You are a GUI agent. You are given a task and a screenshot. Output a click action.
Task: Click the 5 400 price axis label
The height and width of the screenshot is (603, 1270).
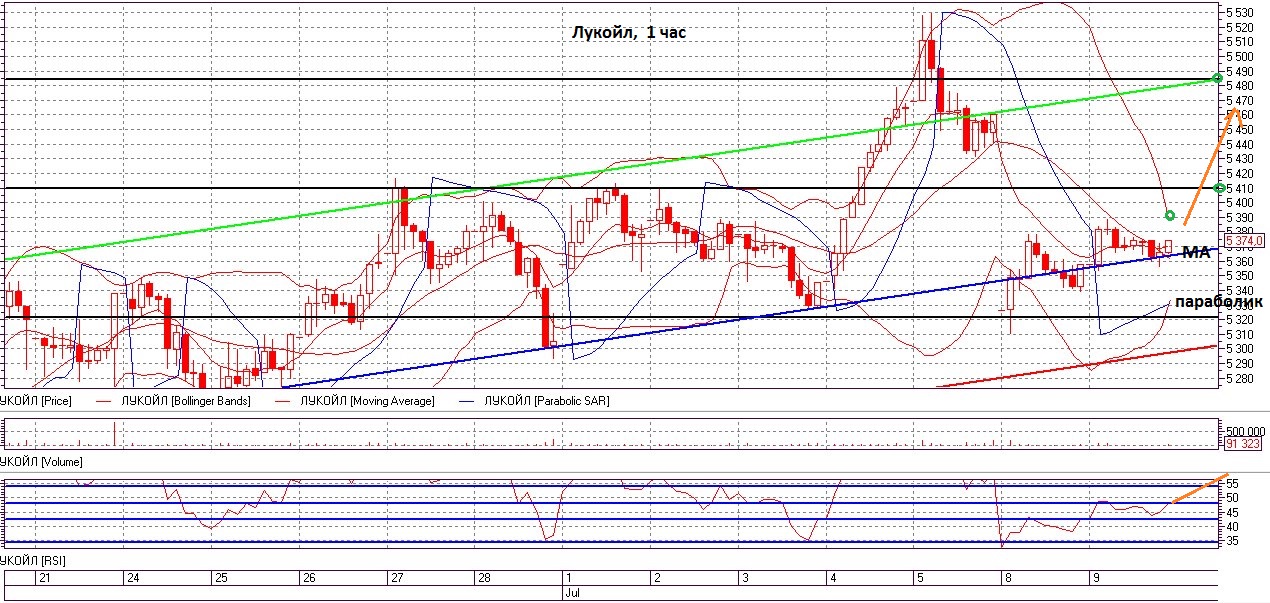click(x=1240, y=203)
